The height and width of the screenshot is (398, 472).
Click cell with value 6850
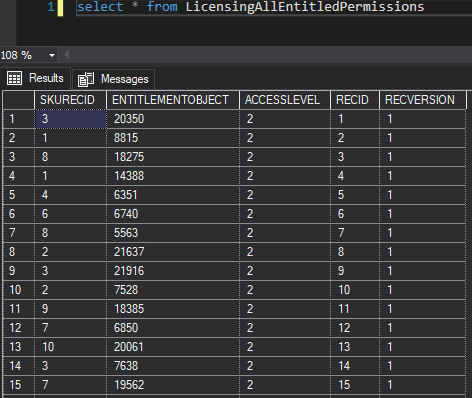(173, 328)
